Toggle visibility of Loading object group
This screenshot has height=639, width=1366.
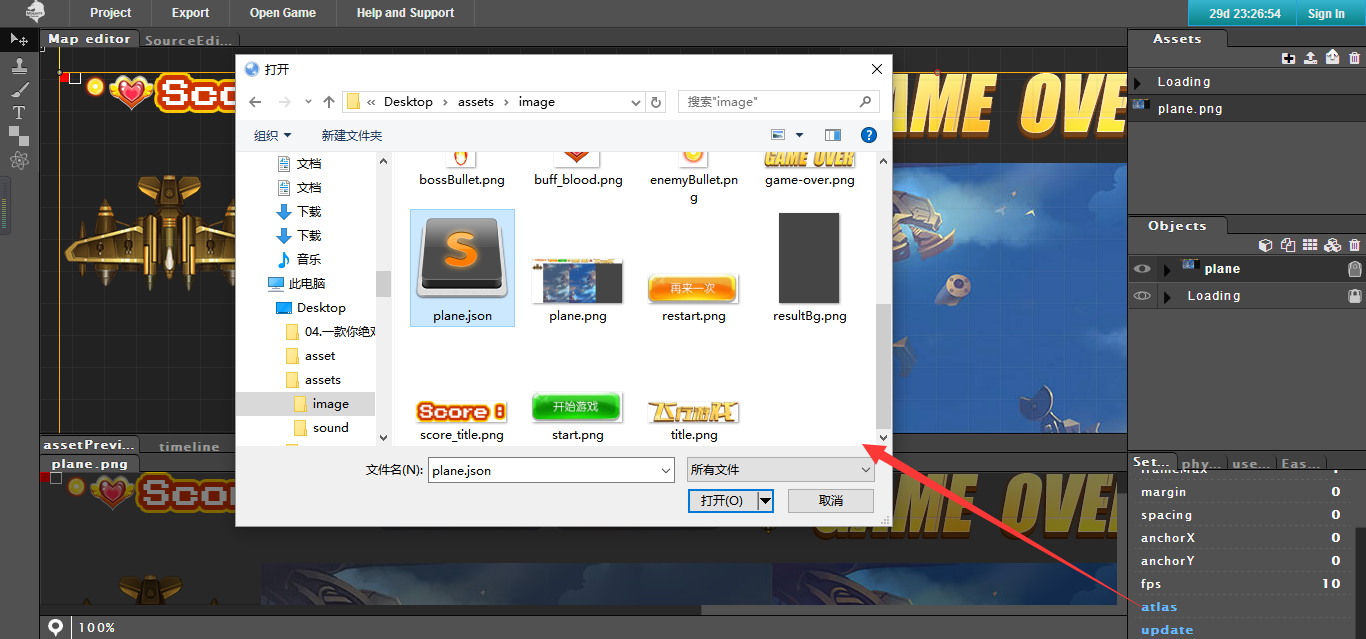1142,296
